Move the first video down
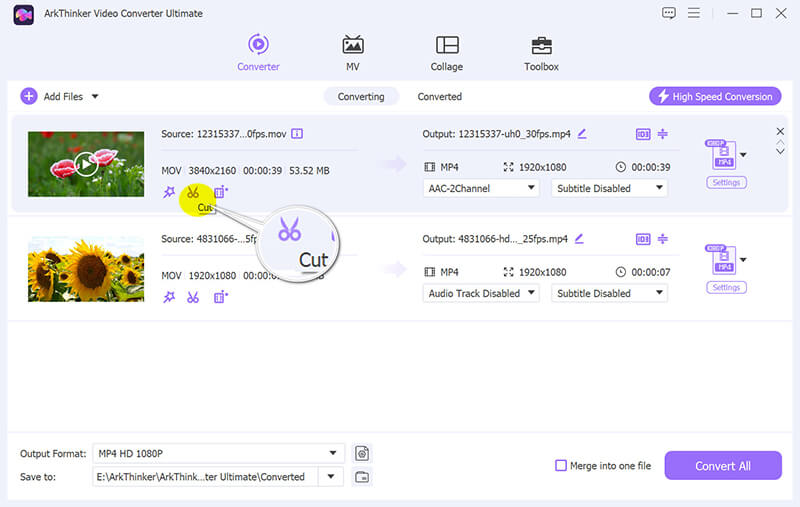Image resolution: width=800 pixels, height=507 pixels. coord(780,151)
